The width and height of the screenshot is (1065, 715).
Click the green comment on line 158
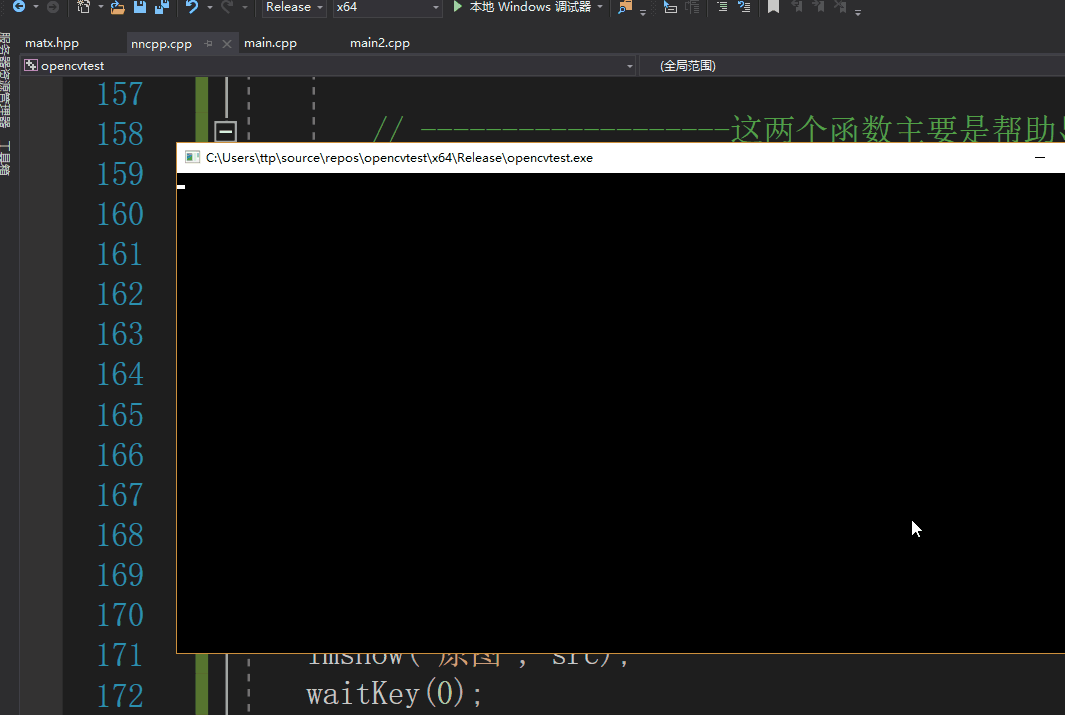tap(719, 129)
